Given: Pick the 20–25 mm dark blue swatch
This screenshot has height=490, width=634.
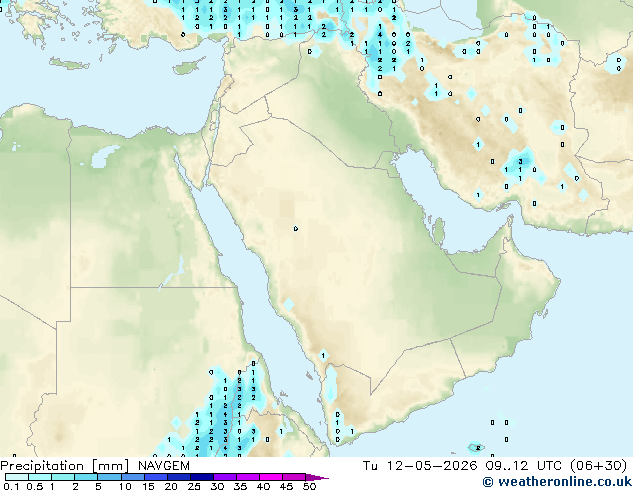Looking at the screenshot, I should (178, 477).
